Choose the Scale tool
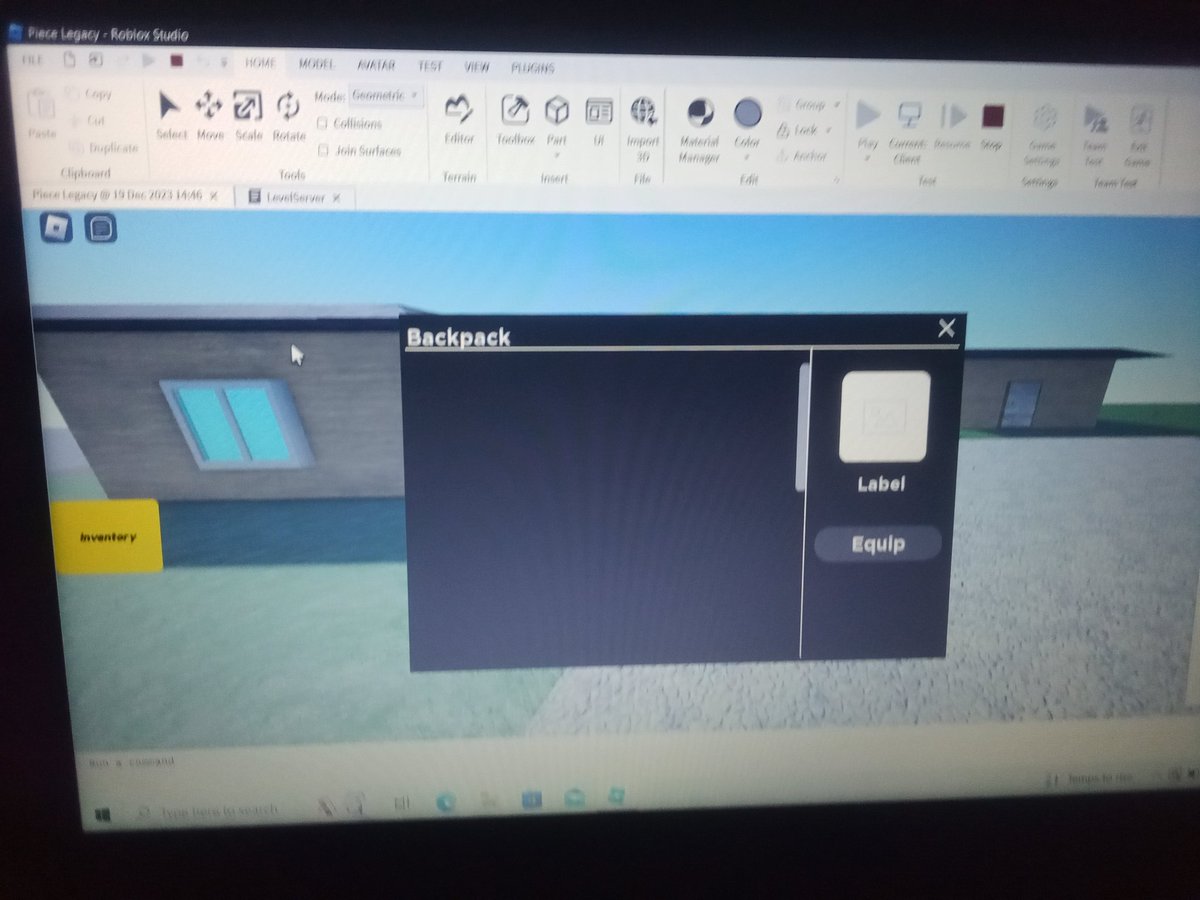 (x=248, y=114)
